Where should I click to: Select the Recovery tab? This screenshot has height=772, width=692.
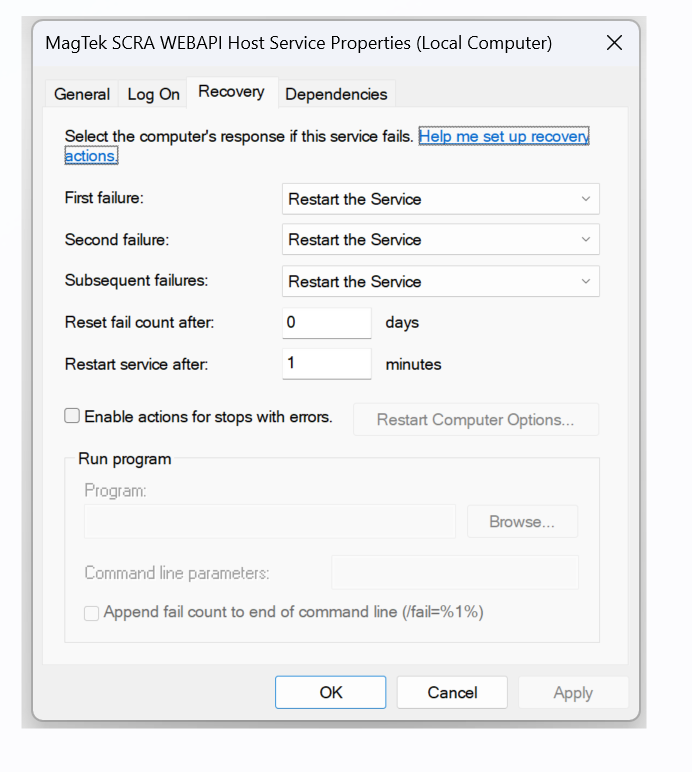[x=231, y=92]
